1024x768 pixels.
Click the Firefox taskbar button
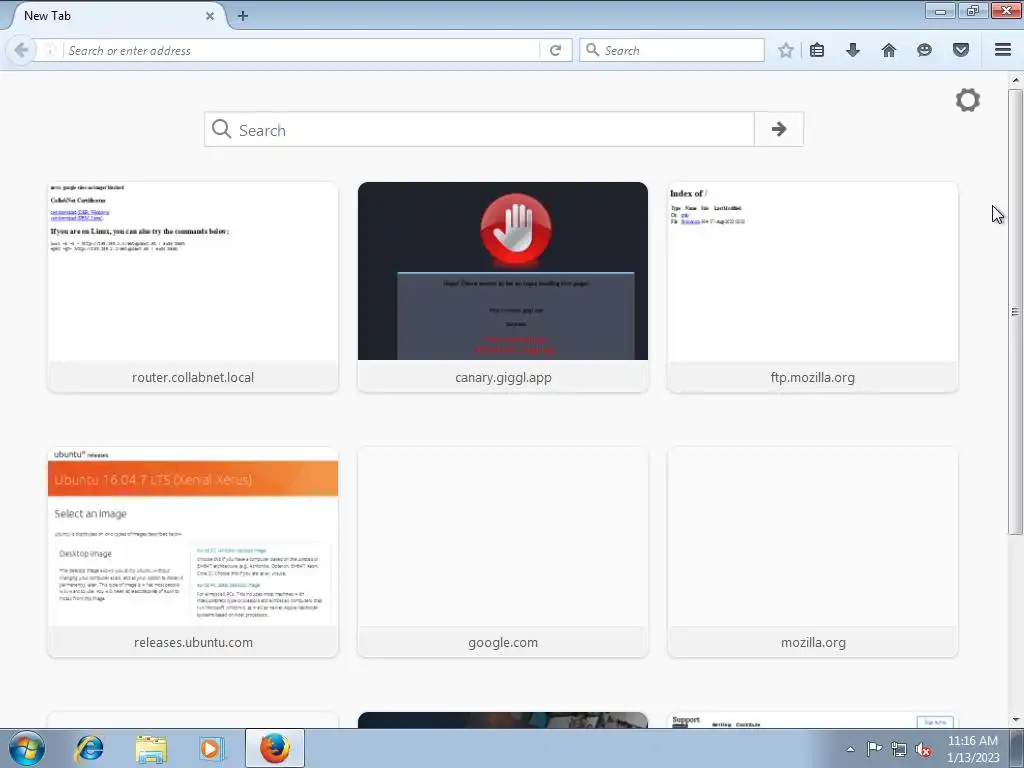tap(275, 748)
